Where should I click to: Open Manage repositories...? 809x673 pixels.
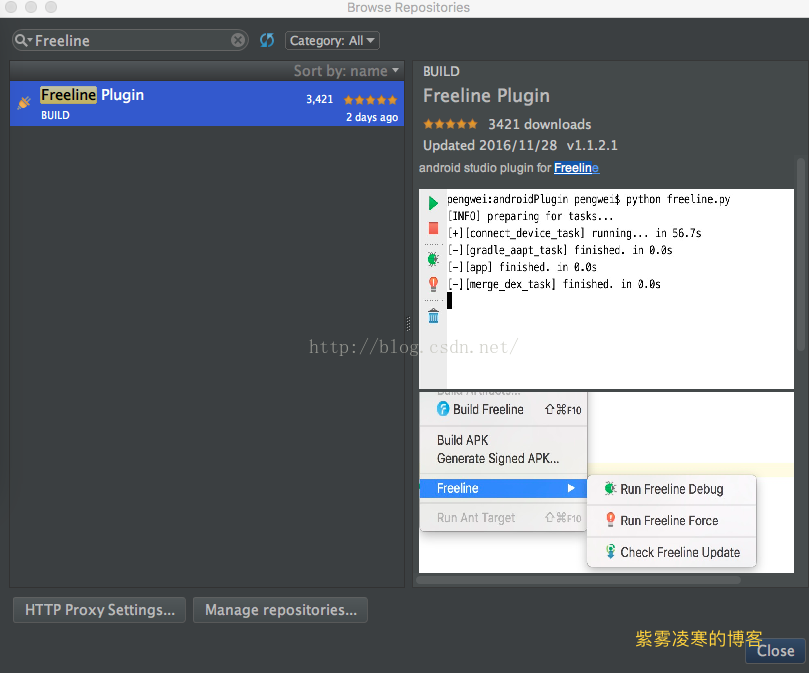pyautogui.click(x=281, y=610)
